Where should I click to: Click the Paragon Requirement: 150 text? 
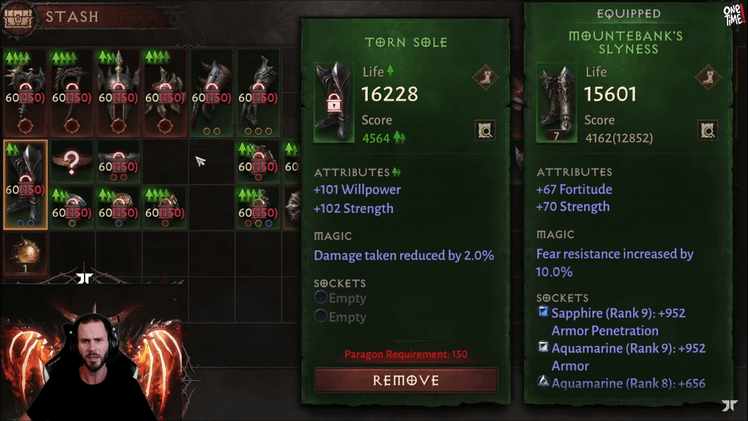click(x=406, y=355)
